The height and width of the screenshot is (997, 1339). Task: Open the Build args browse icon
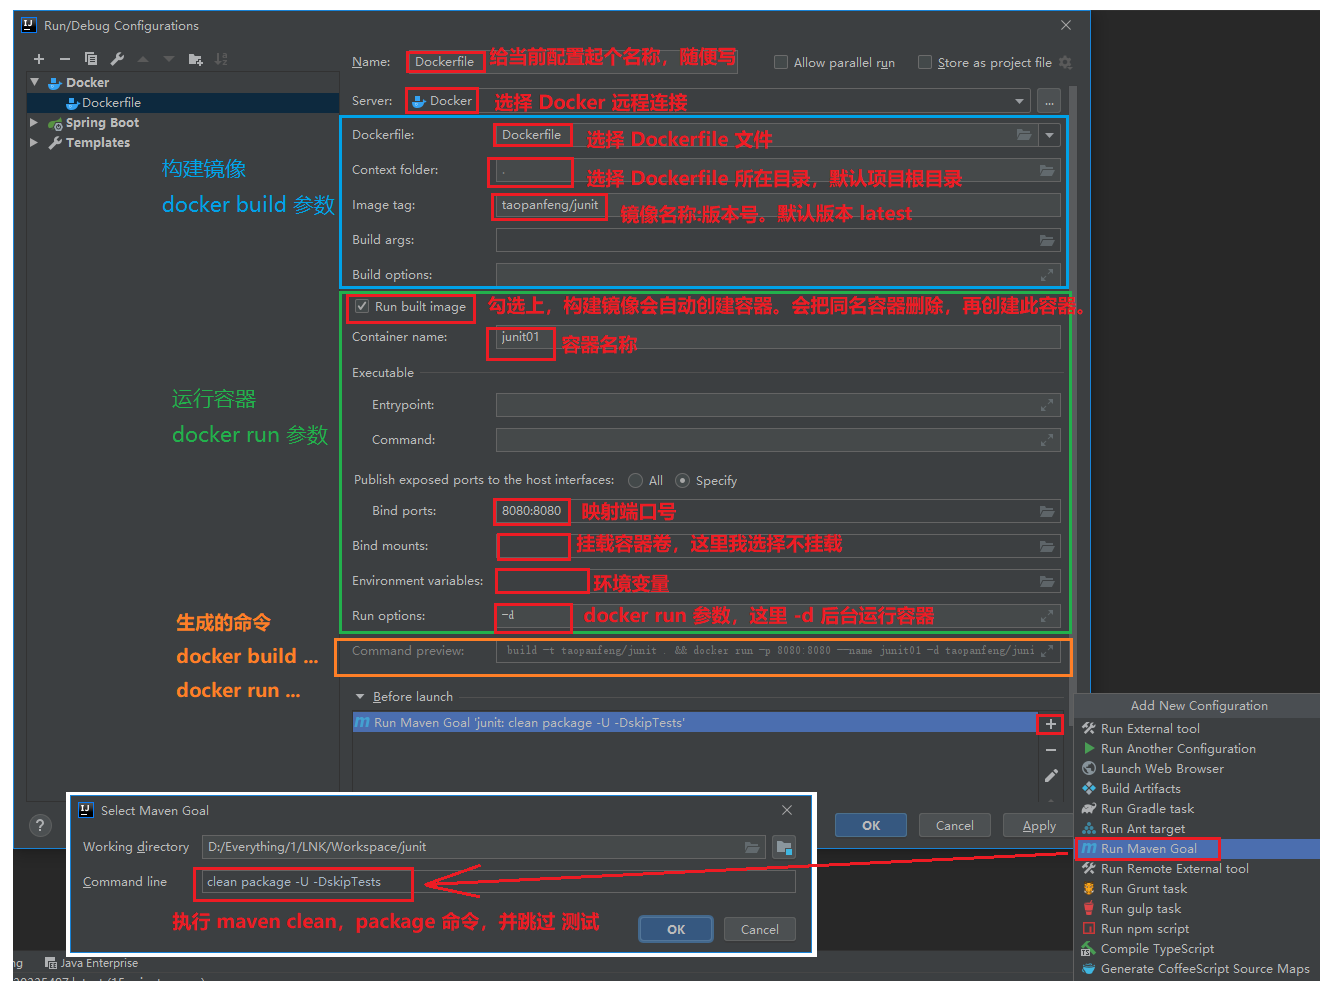click(1047, 240)
